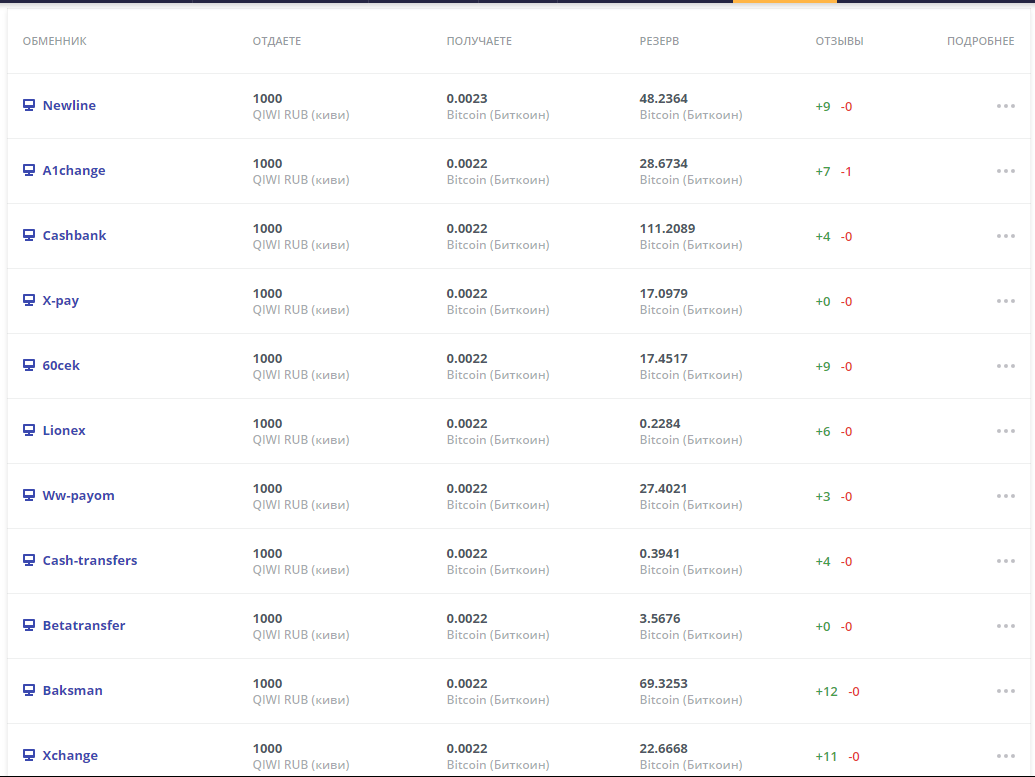The image size is (1035, 777).
Task: Click the monitor icon beside X-pay
Action: pyautogui.click(x=29, y=300)
